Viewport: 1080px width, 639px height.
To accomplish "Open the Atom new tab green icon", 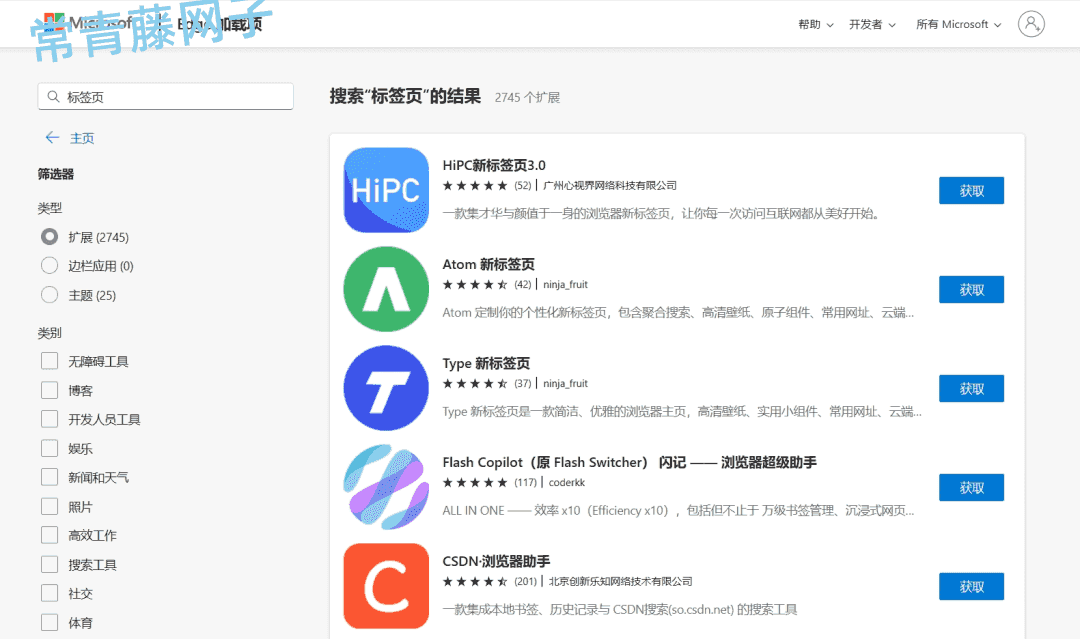I will tap(386, 289).
